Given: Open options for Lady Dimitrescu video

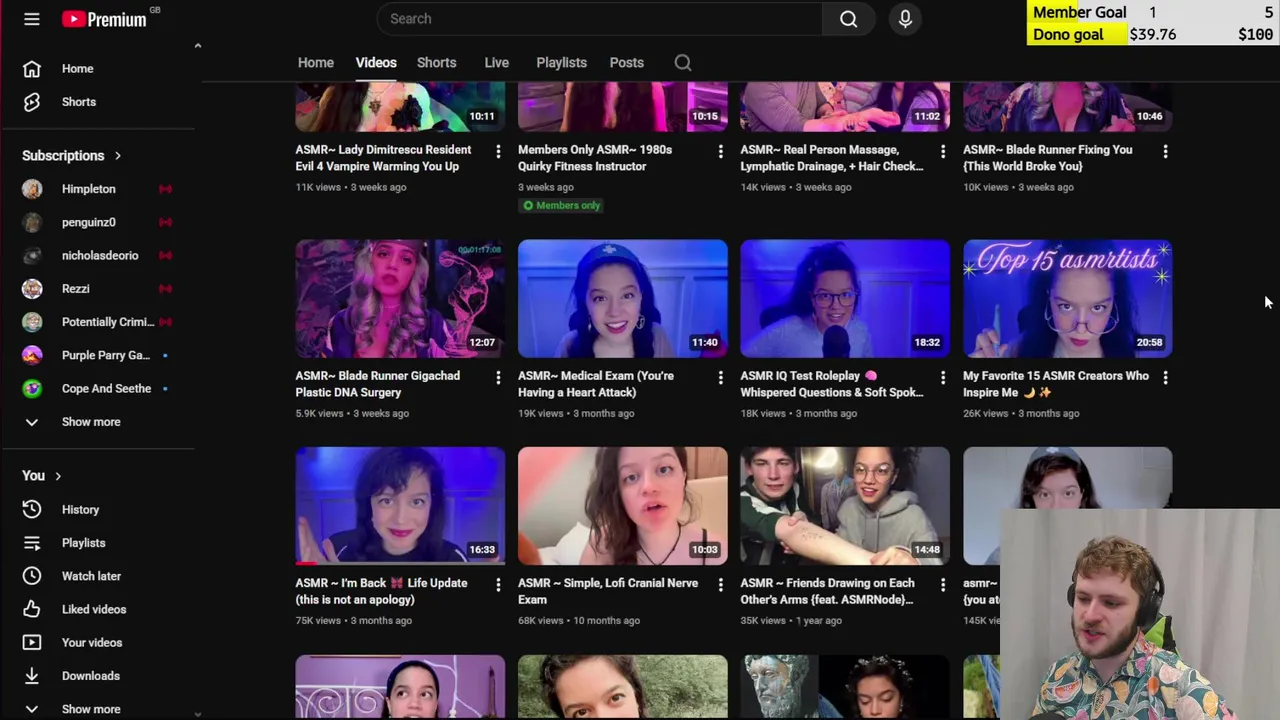Looking at the screenshot, I should 498,151.
